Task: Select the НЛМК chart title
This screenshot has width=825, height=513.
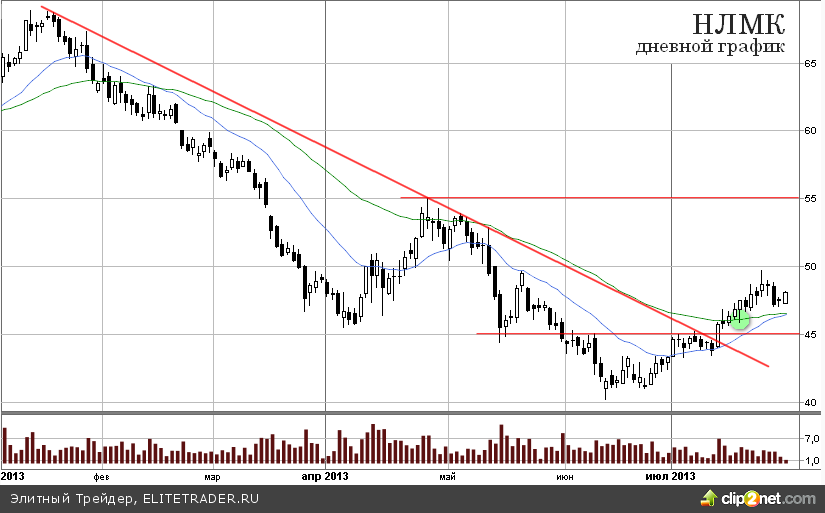Action: (739, 24)
